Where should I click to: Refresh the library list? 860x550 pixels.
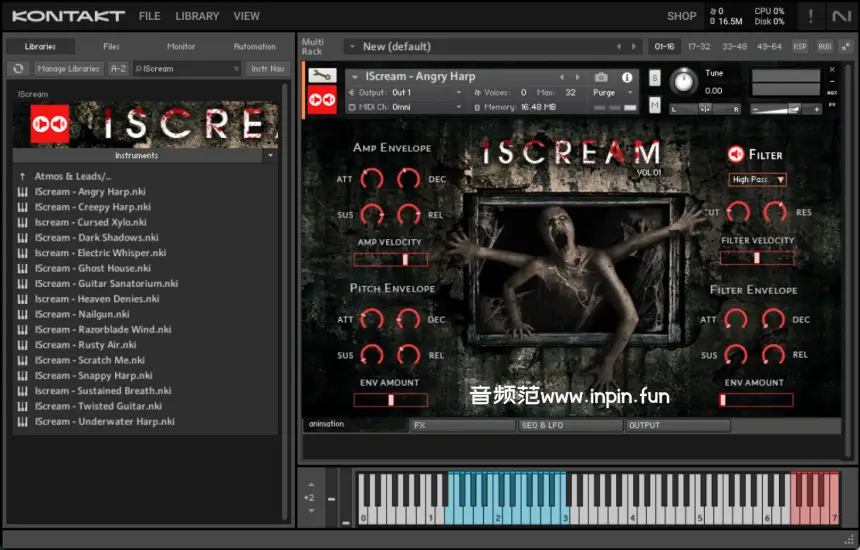18,68
